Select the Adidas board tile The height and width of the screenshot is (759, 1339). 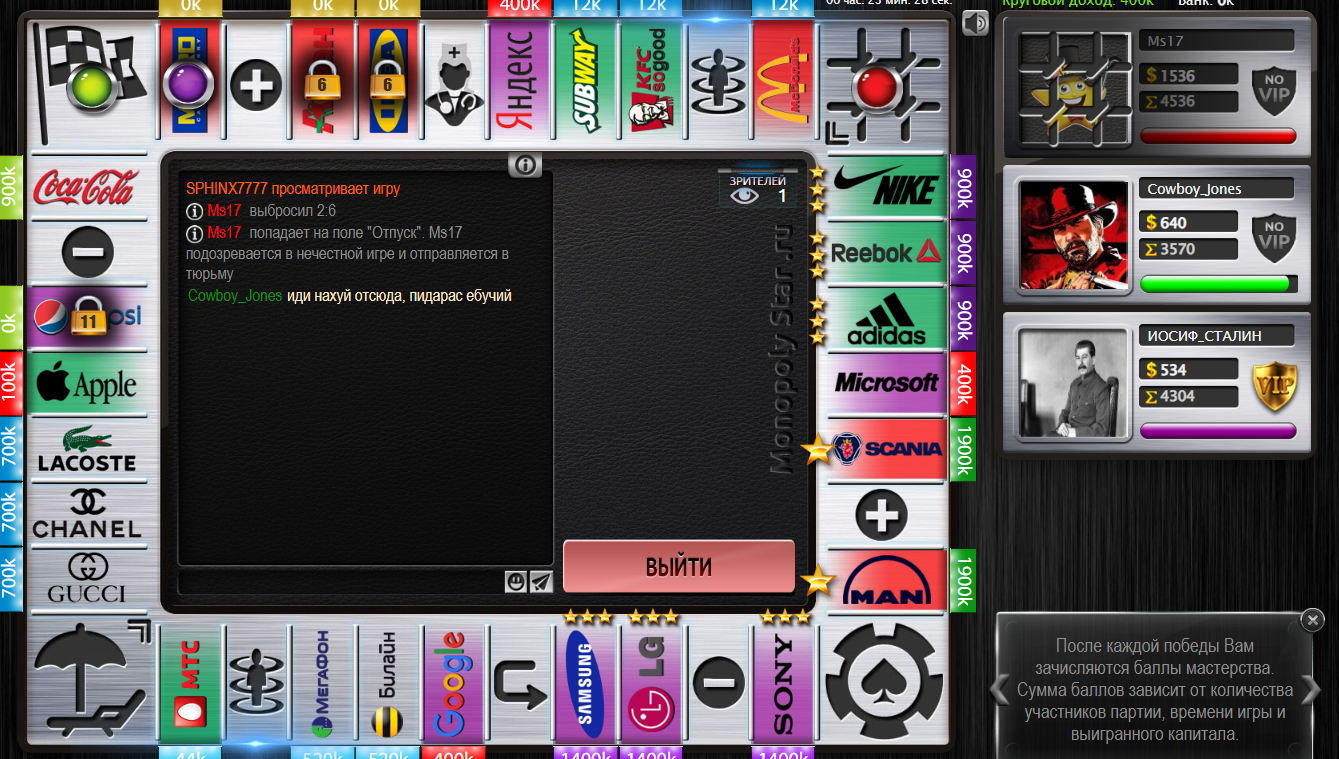887,319
